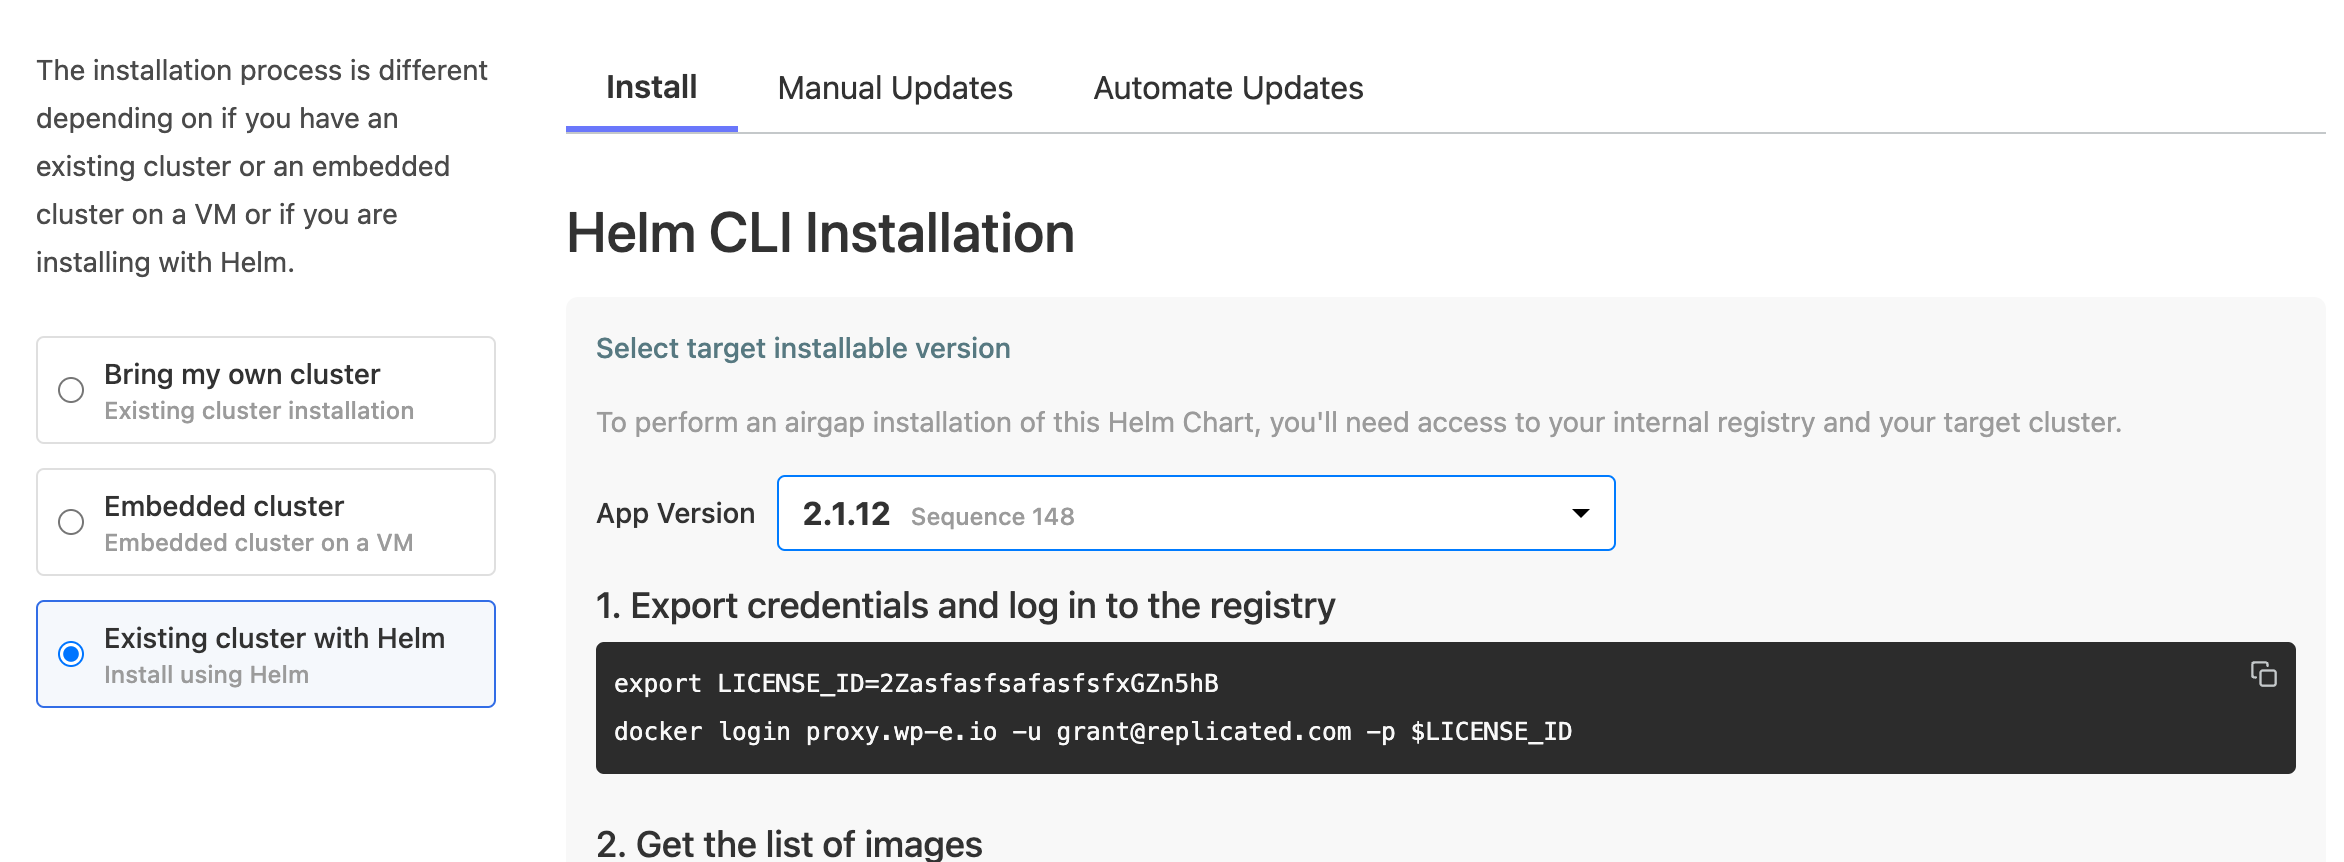Copy the export credentials code snippet
This screenshot has width=2344, height=862.
pyautogui.click(x=2265, y=674)
